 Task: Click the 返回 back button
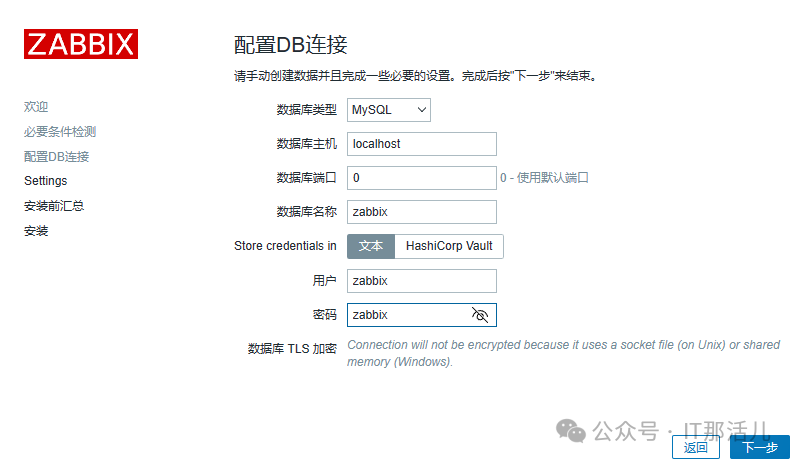click(695, 447)
